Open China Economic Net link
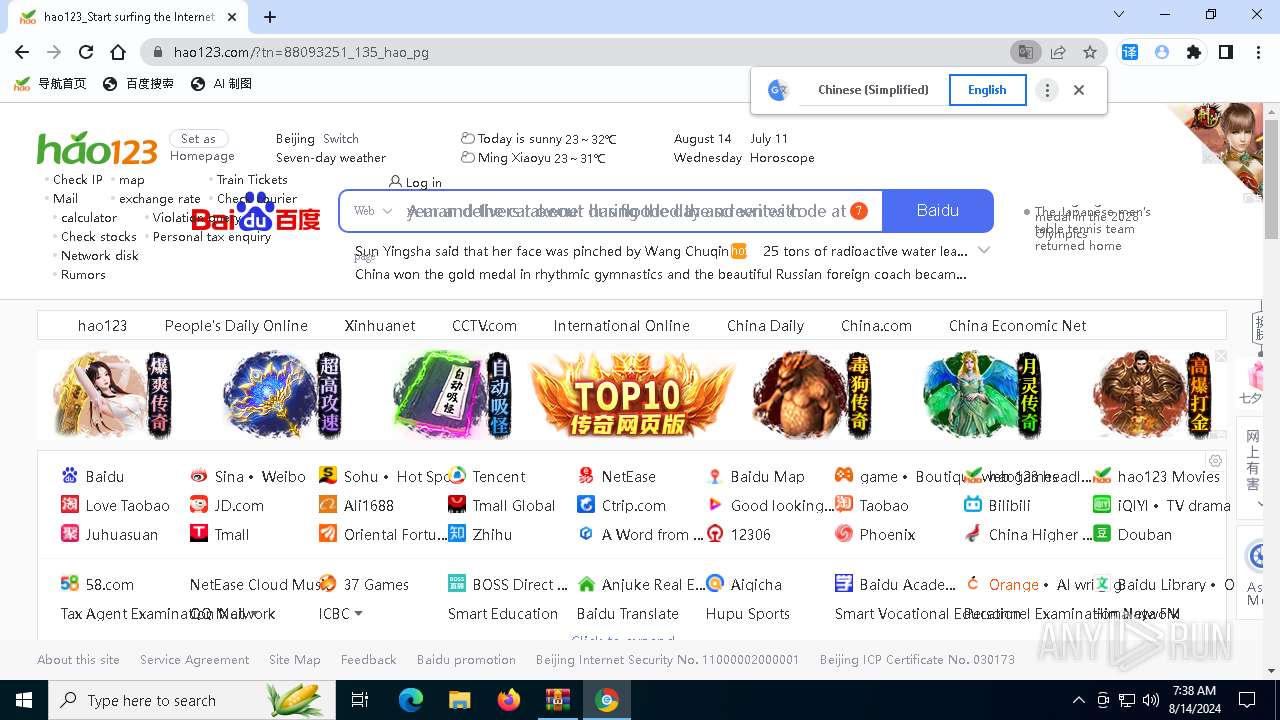The width and height of the screenshot is (1280, 720). [1017, 326]
